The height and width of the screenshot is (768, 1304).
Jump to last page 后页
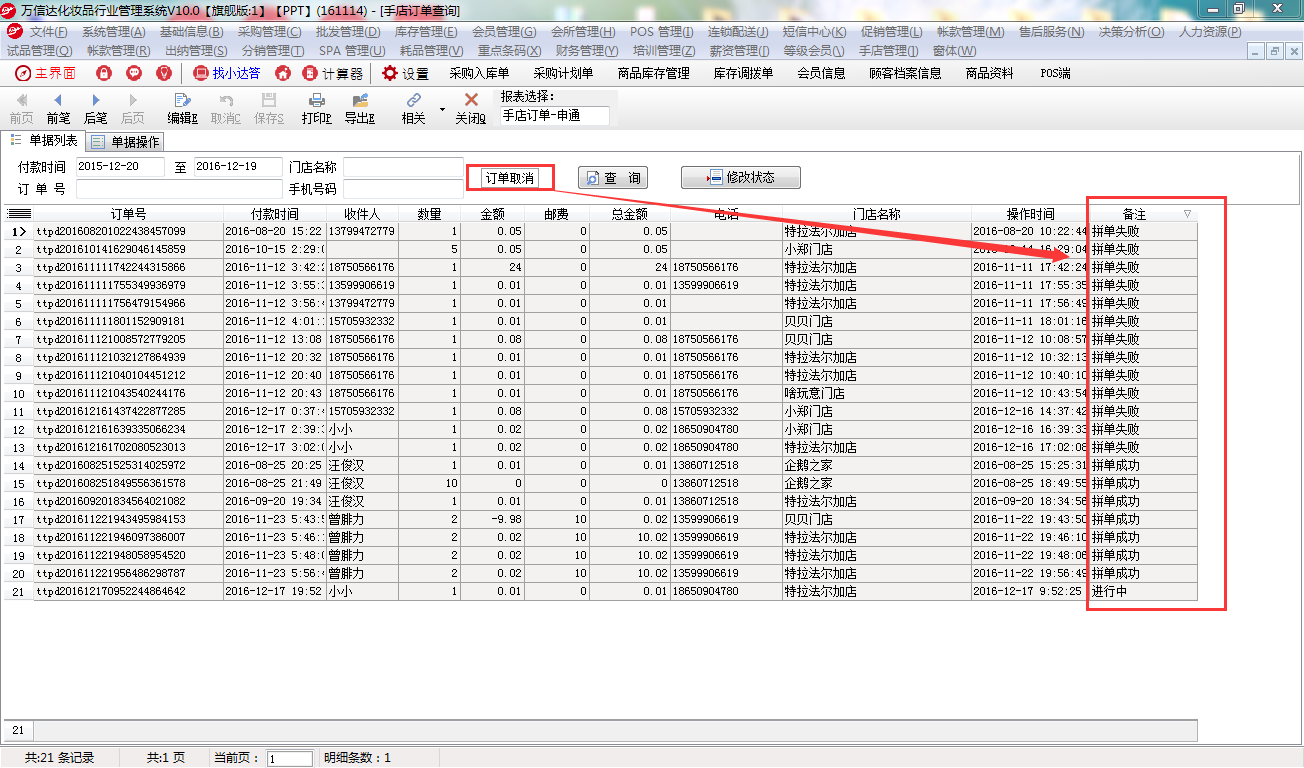(x=132, y=109)
